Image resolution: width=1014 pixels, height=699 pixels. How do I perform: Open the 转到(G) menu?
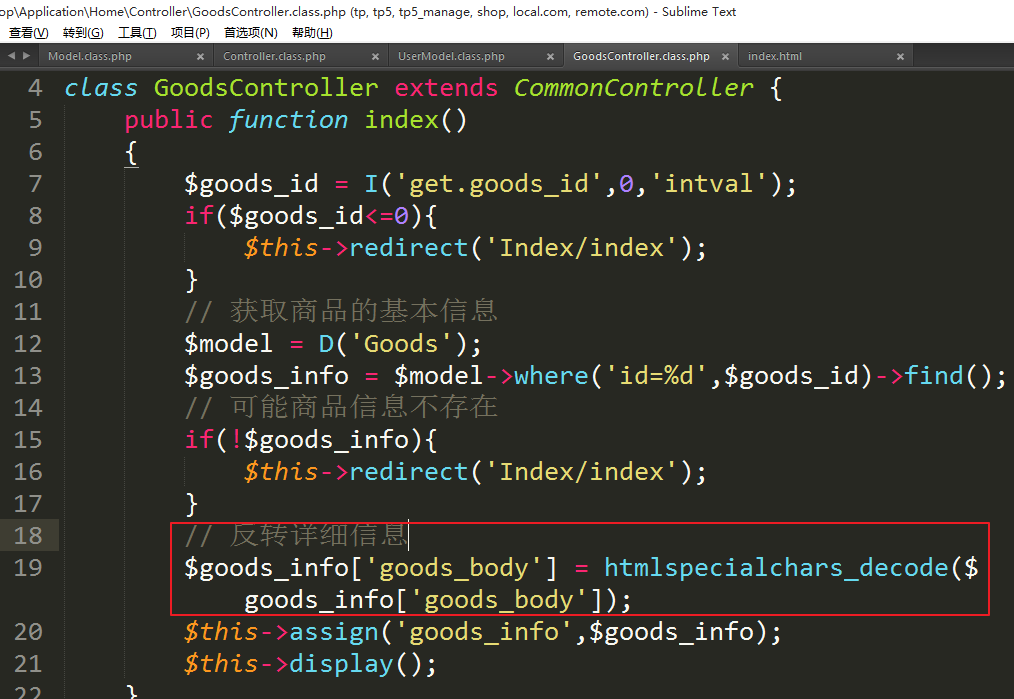(83, 33)
